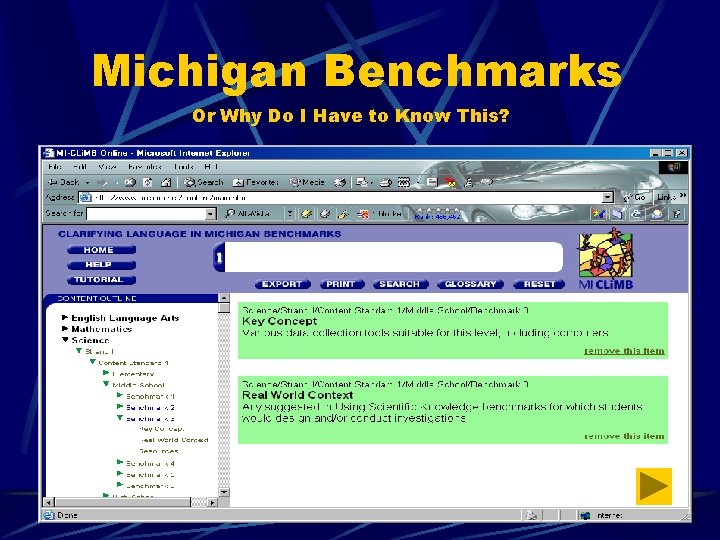Screen dimensions: 720x540
Task: Click the Search for input box
Action: [146, 214]
